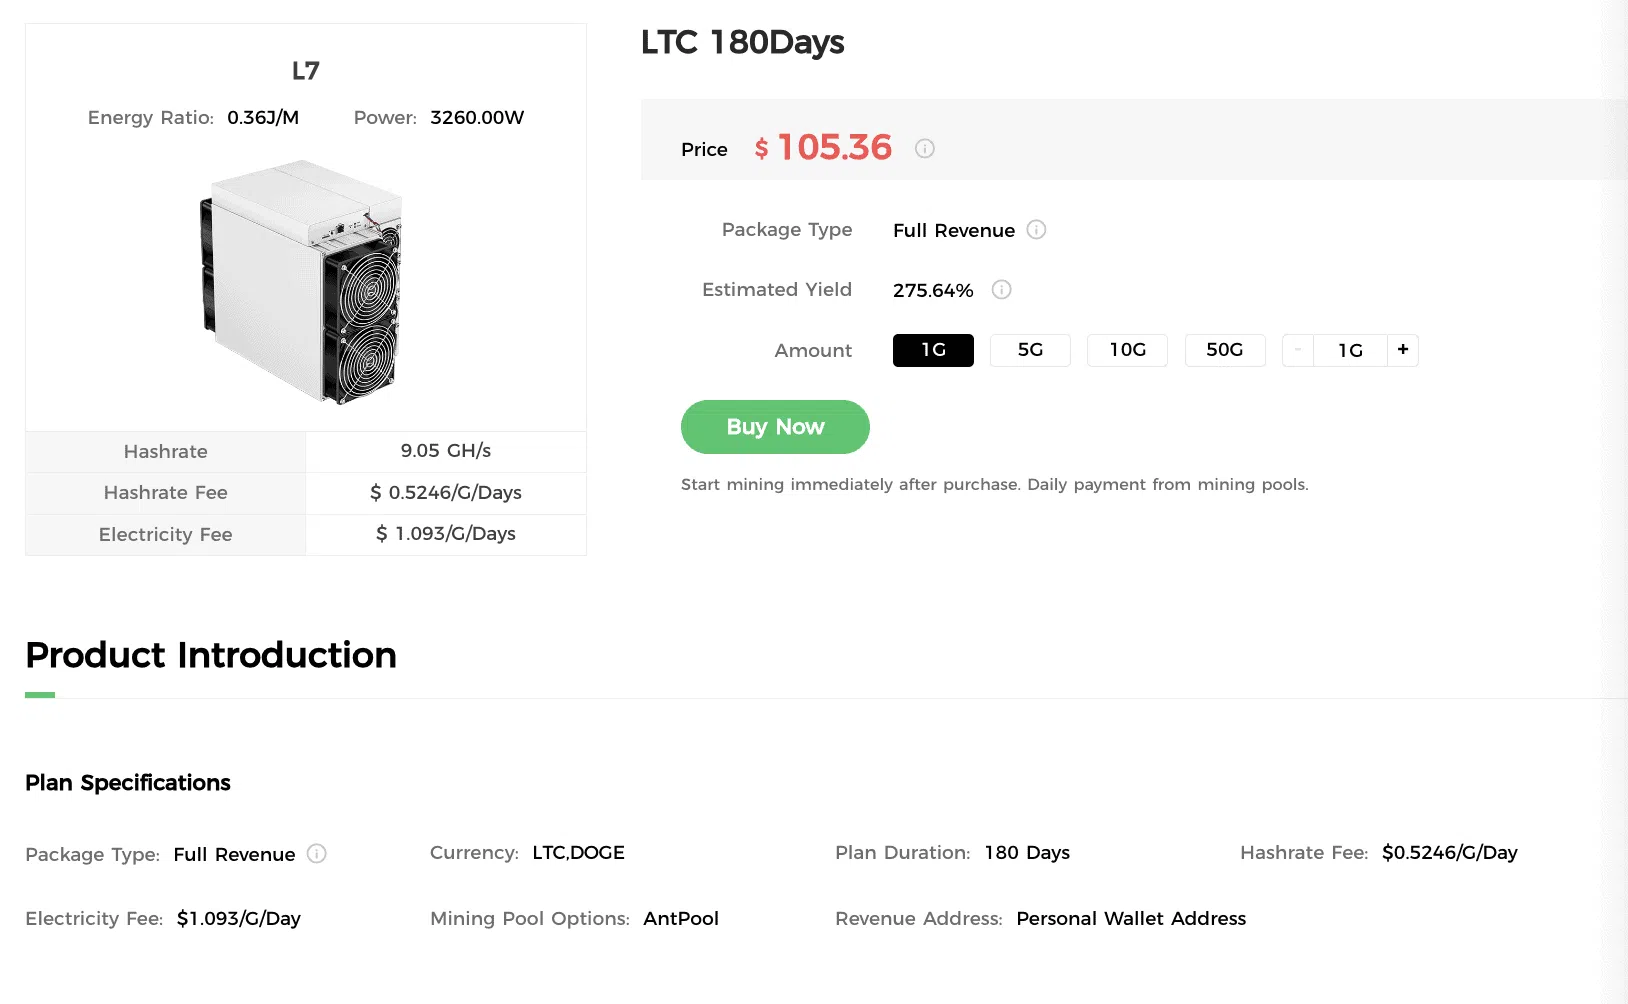Select the 50G amount option
The height and width of the screenshot is (1004, 1628).
1224,350
